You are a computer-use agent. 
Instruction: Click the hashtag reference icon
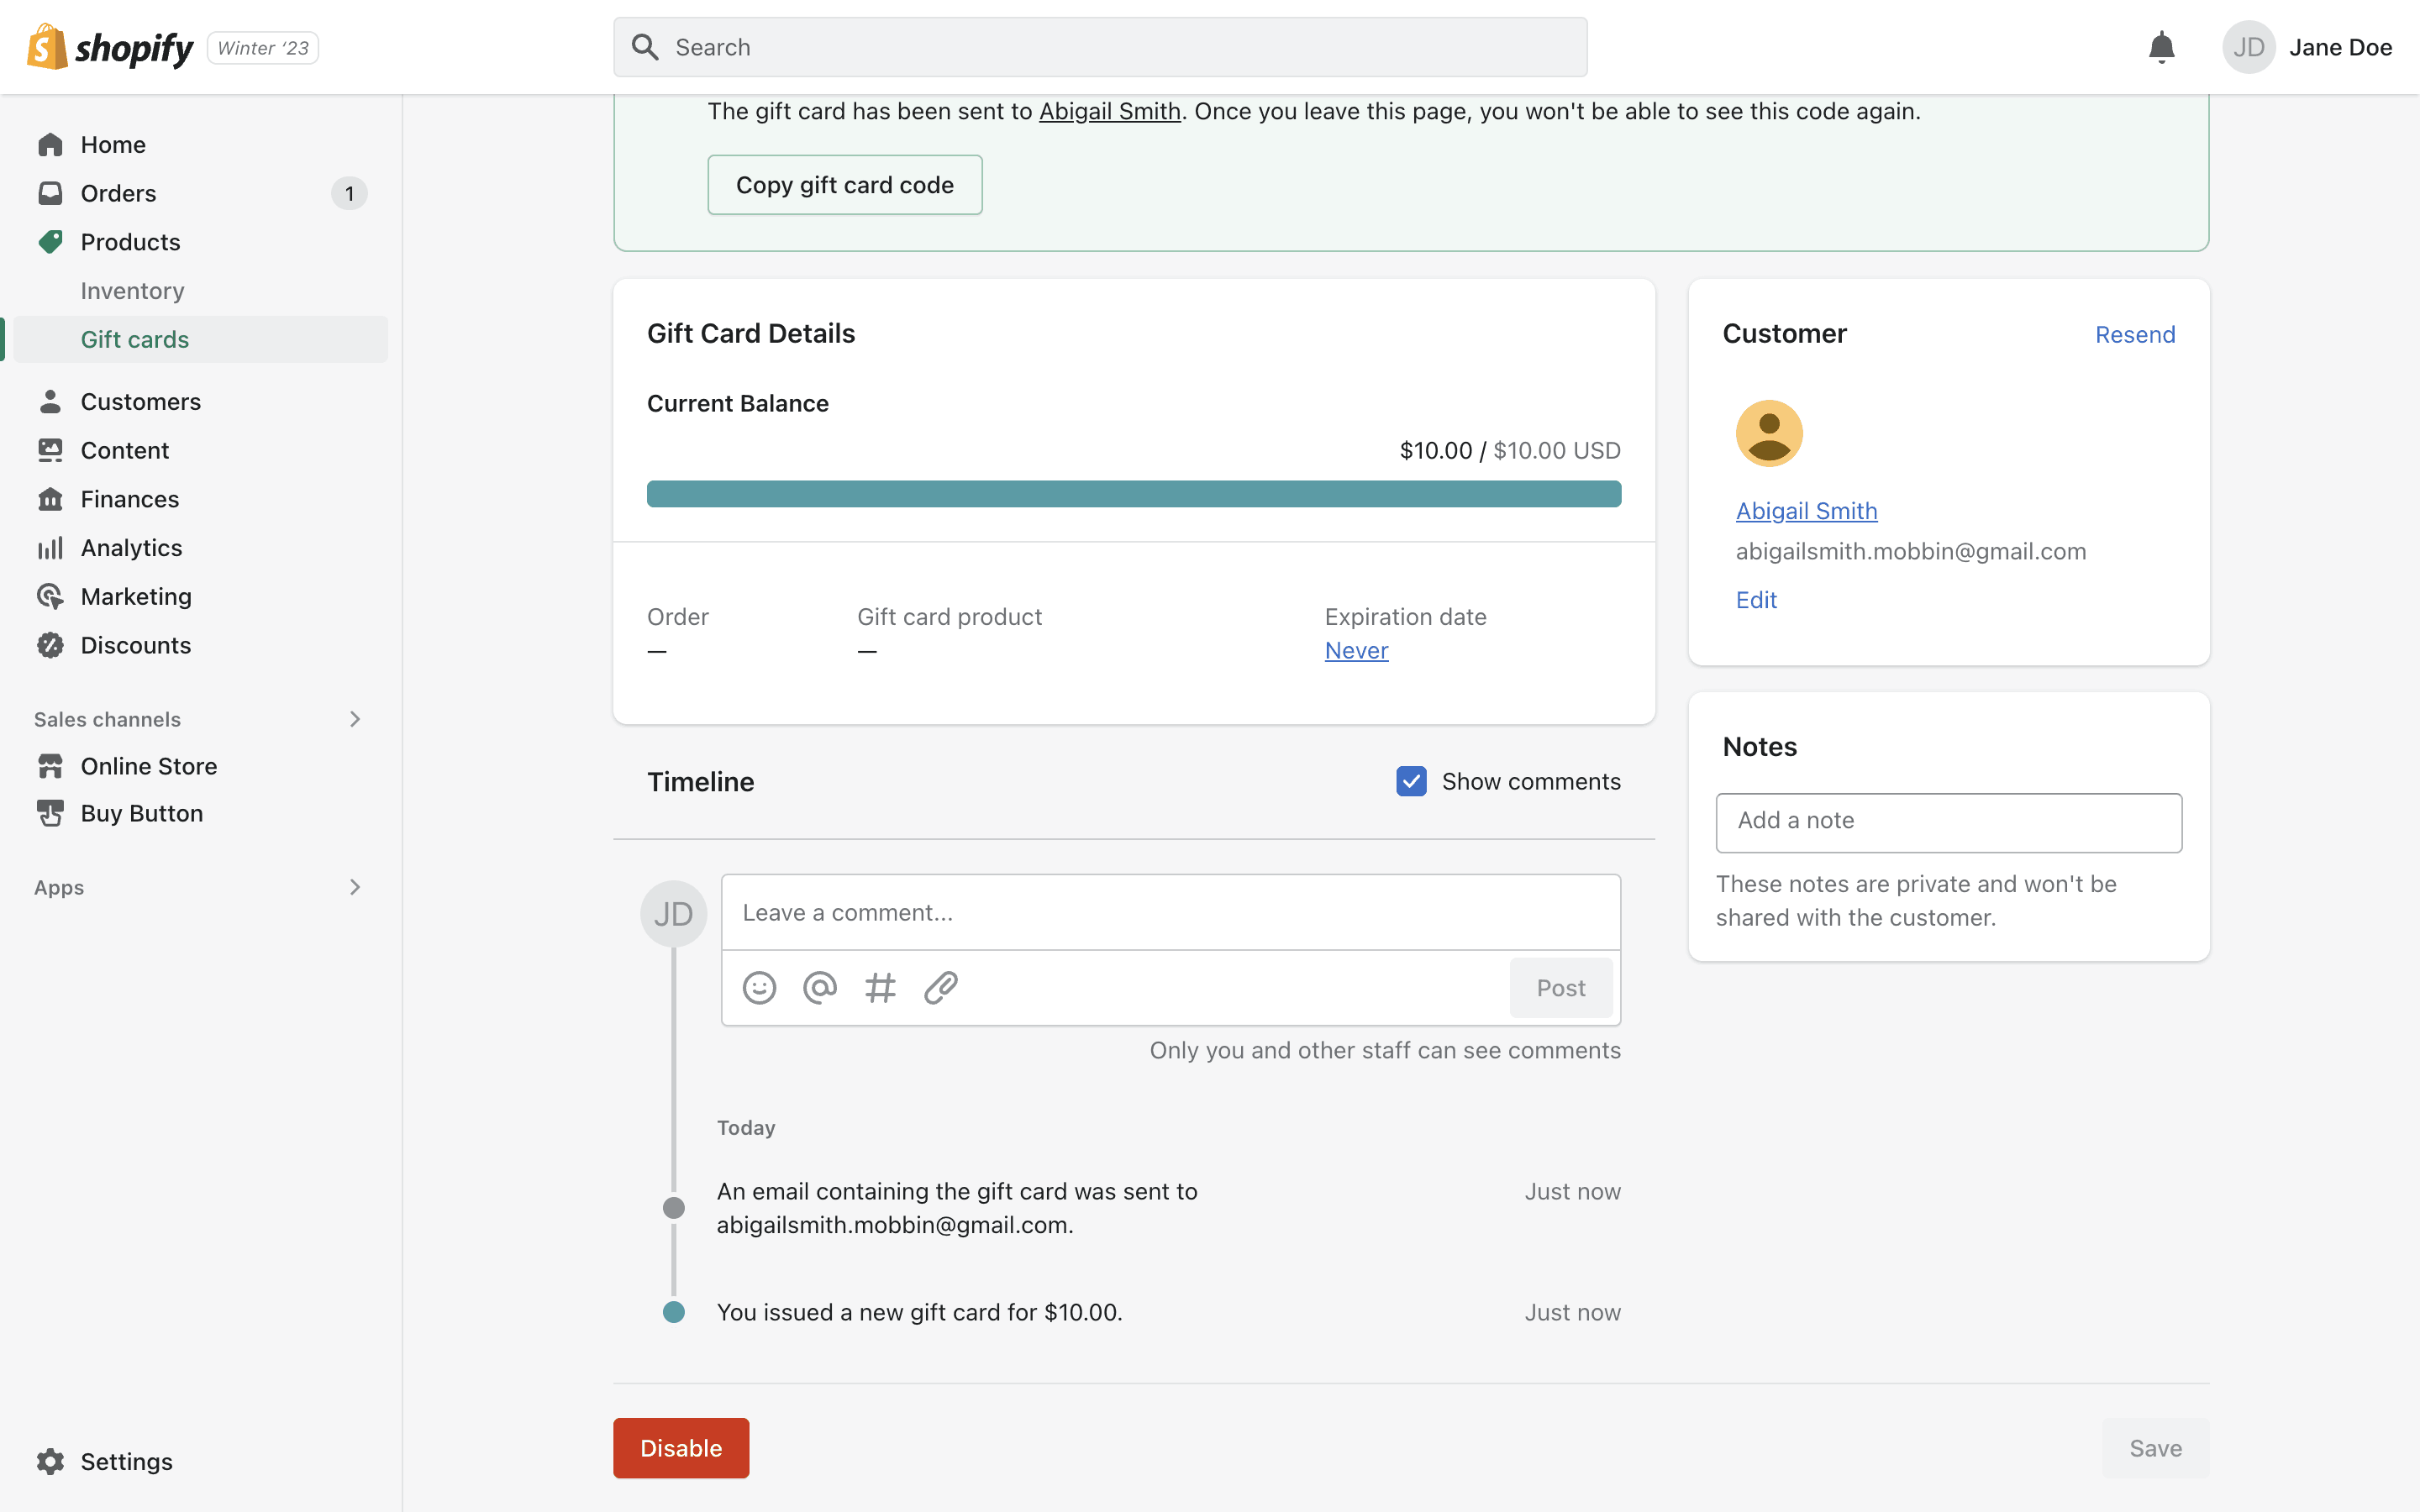click(880, 988)
